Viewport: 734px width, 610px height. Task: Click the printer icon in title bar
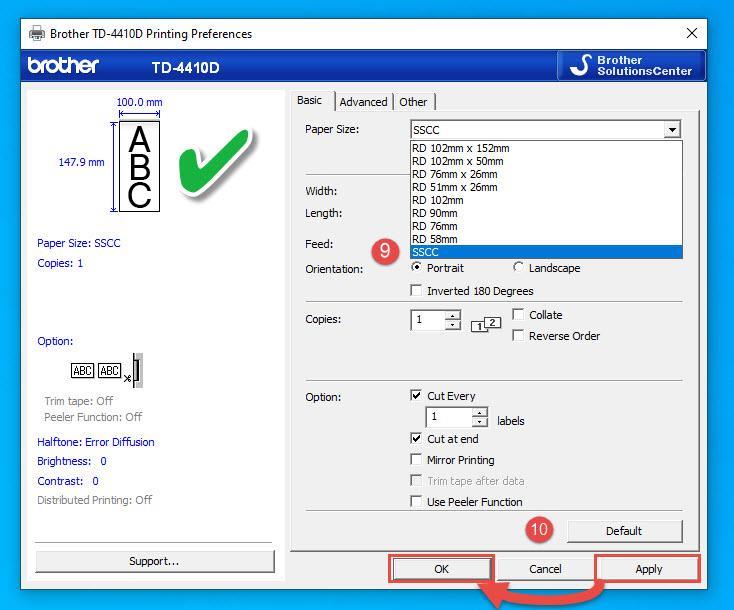[37, 34]
